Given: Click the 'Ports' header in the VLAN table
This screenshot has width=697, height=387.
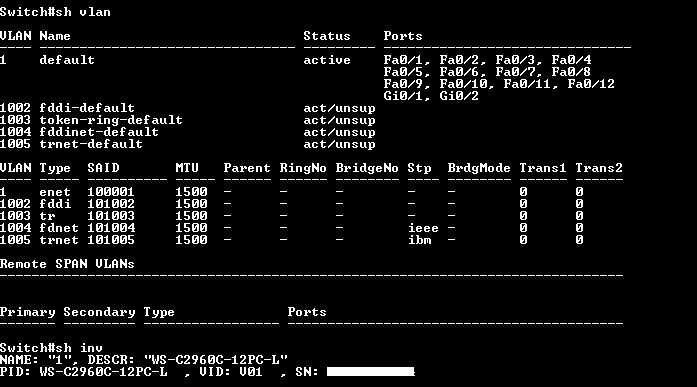Looking at the screenshot, I should [x=403, y=36].
